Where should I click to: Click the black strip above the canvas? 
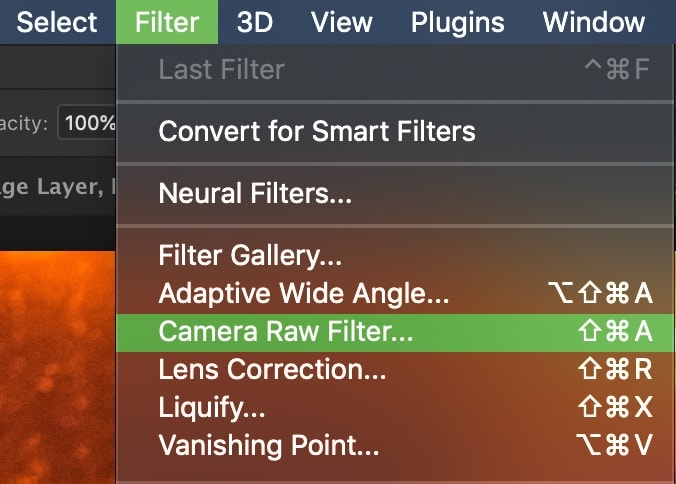(57, 233)
